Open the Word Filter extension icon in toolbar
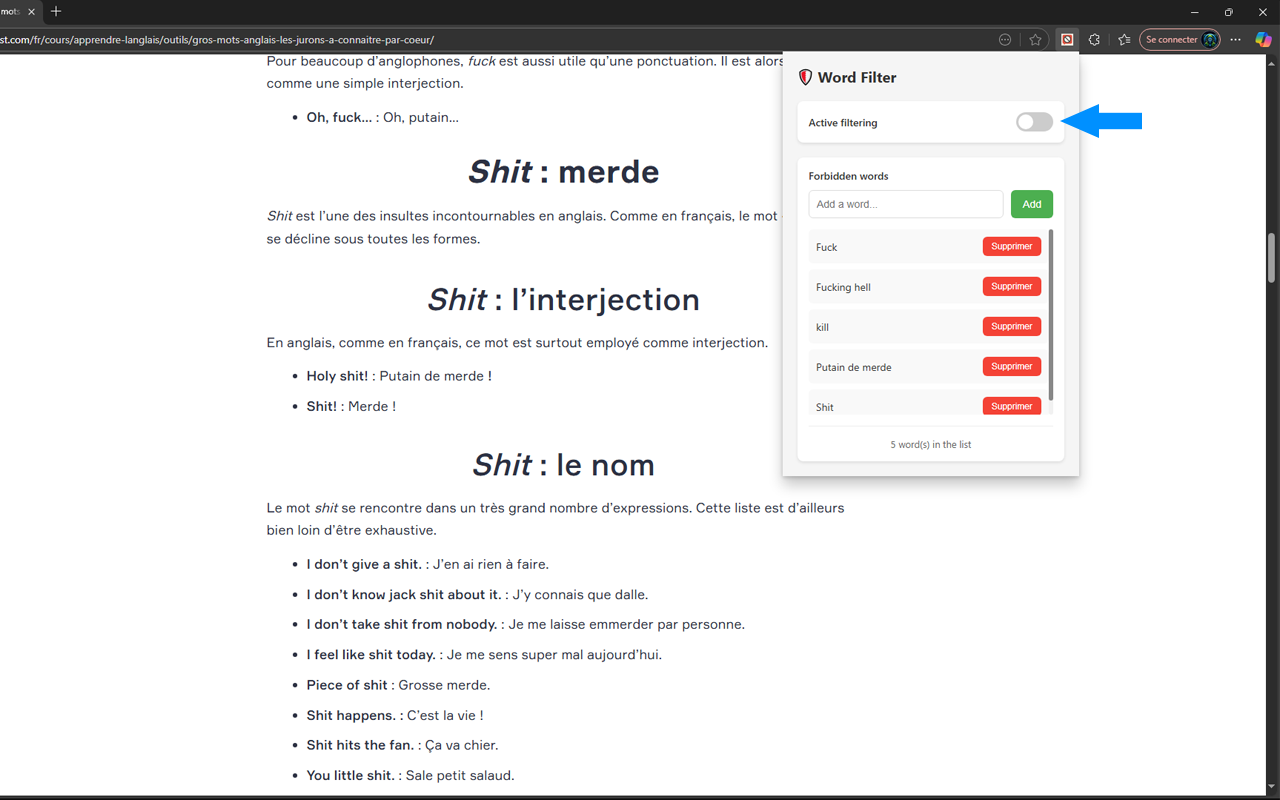 click(x=1067, y=39)
